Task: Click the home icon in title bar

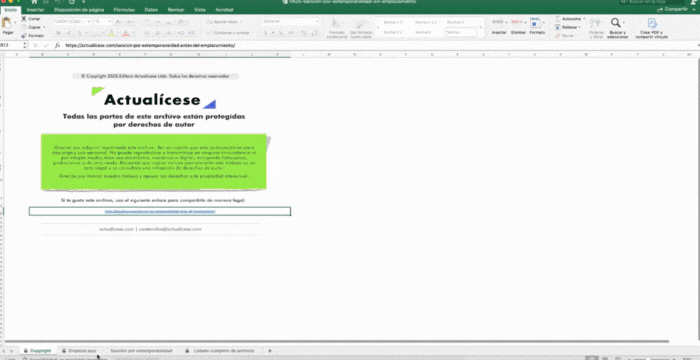Action: click(x=34, y=2)
